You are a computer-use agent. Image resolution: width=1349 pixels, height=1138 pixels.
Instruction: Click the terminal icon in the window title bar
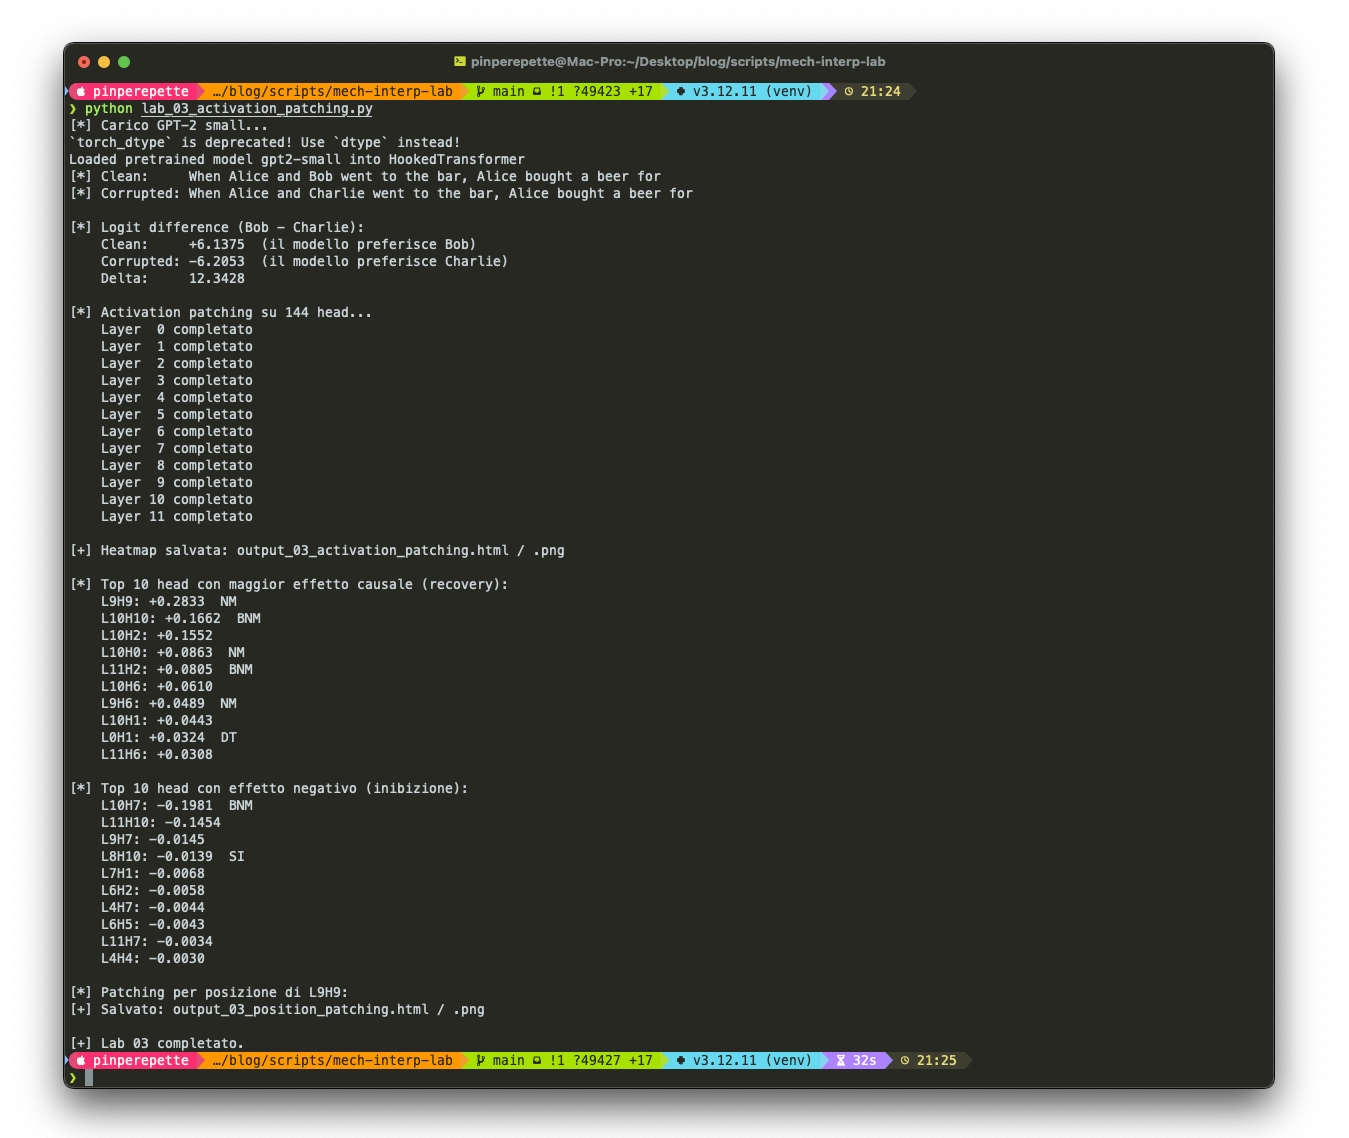coord(458,61)
